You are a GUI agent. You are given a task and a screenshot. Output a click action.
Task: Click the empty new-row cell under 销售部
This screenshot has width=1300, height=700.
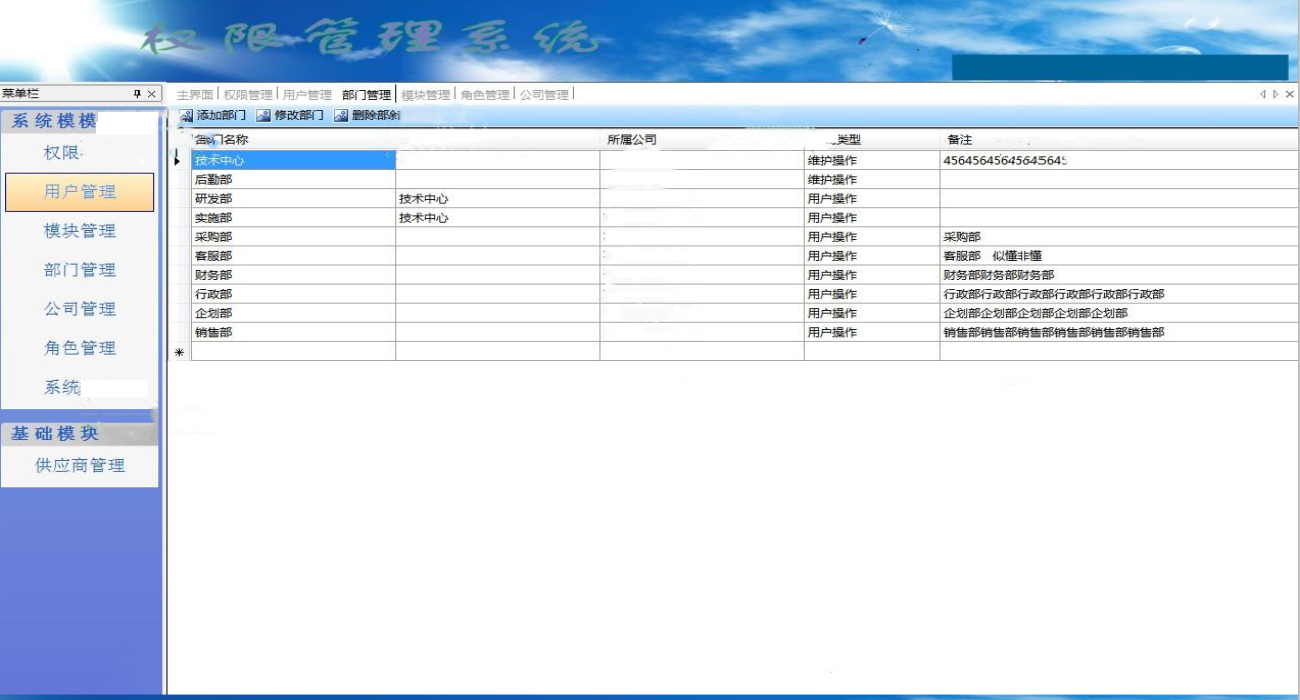293,352
